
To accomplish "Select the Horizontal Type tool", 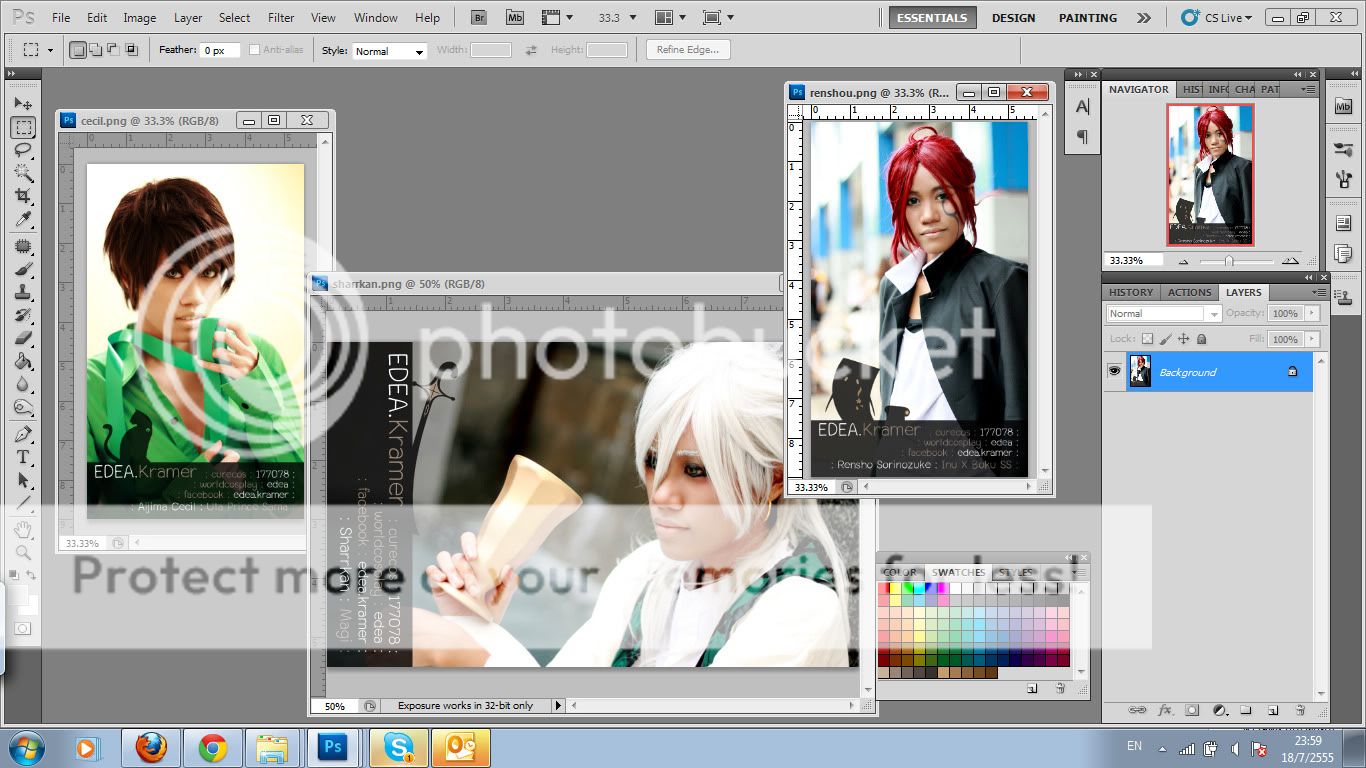I will [23, 457].
